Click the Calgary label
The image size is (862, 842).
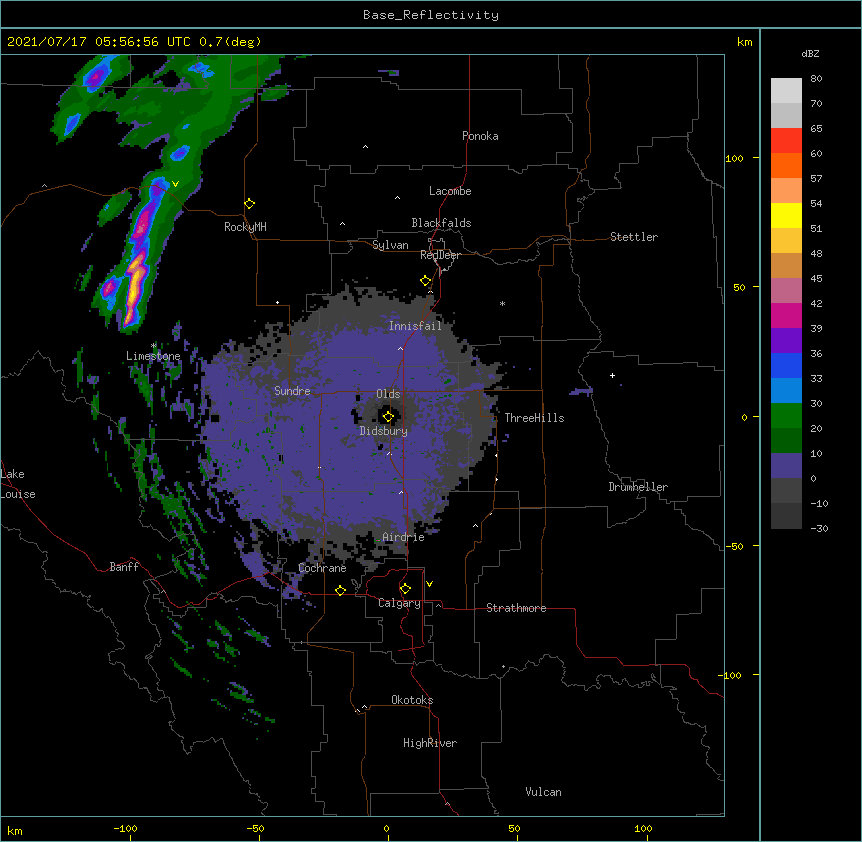[399, 603]
